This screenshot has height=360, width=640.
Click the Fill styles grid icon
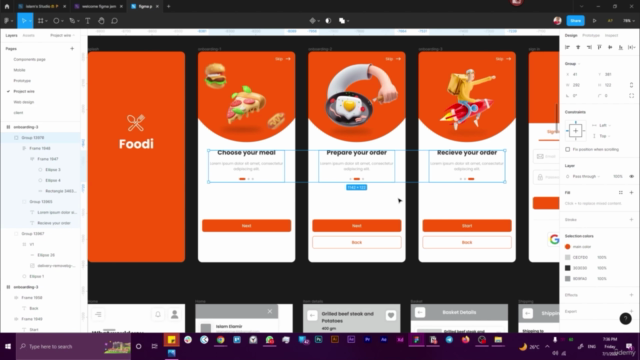click(x=621, y=193)
